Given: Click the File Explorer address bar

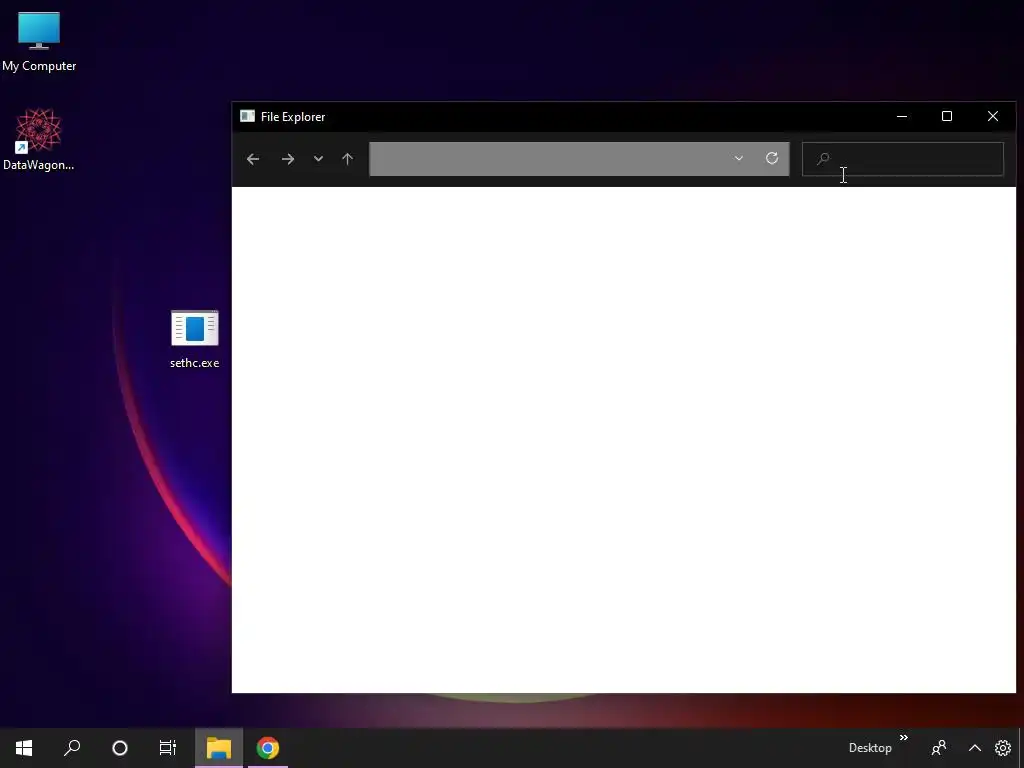Looking at the screenshot, I should [x=579, y=159].
